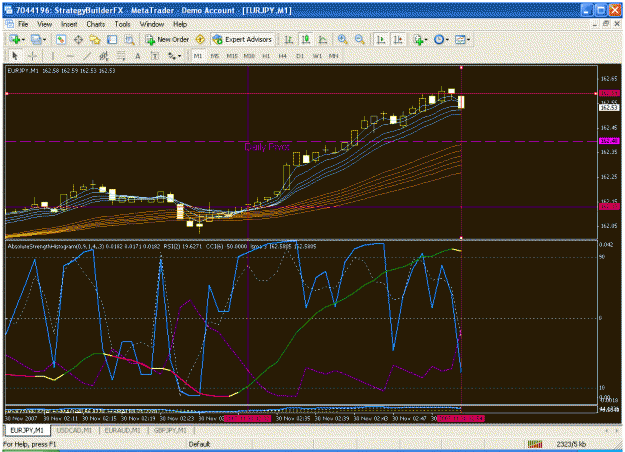Screen dimensions: 625x452
Task: Select the MN timeframe button
Action: (334, 56)
